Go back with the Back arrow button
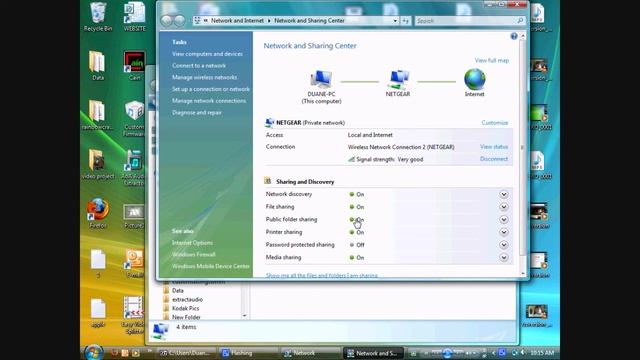This screenshot has height=360, width=640. click(167, 20)
